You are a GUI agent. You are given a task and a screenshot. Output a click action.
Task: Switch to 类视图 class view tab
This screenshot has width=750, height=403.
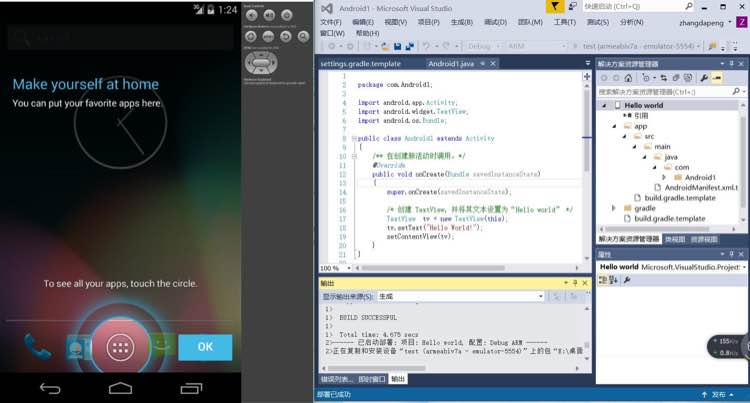(675, 239)
